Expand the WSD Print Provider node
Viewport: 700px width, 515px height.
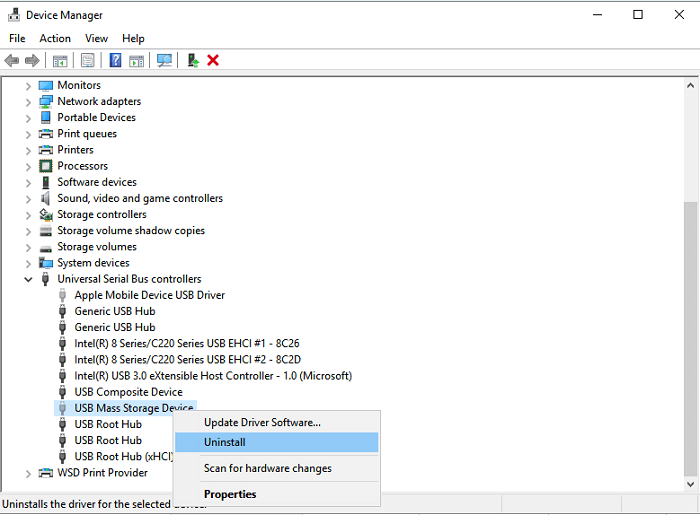[x=28, y=473]
